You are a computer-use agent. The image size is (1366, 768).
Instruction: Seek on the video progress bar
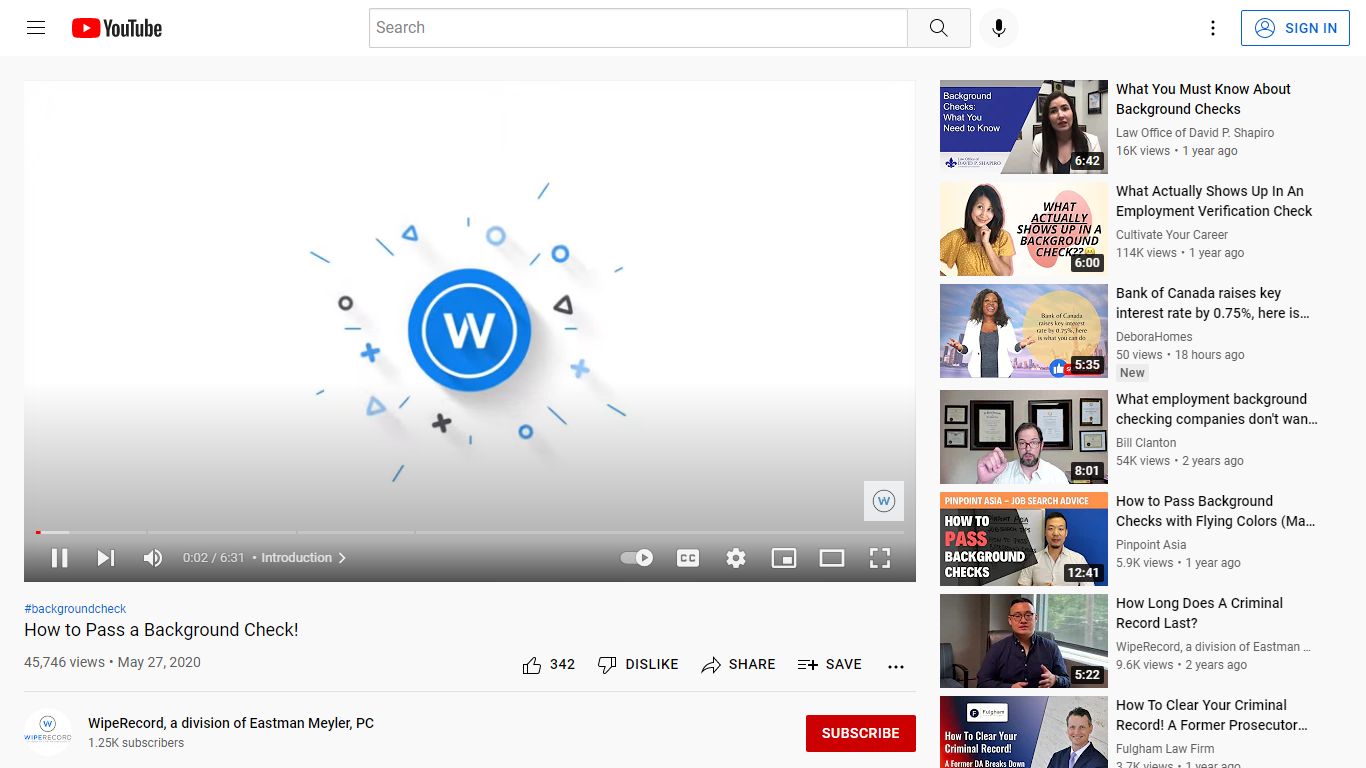pos(470,532)
